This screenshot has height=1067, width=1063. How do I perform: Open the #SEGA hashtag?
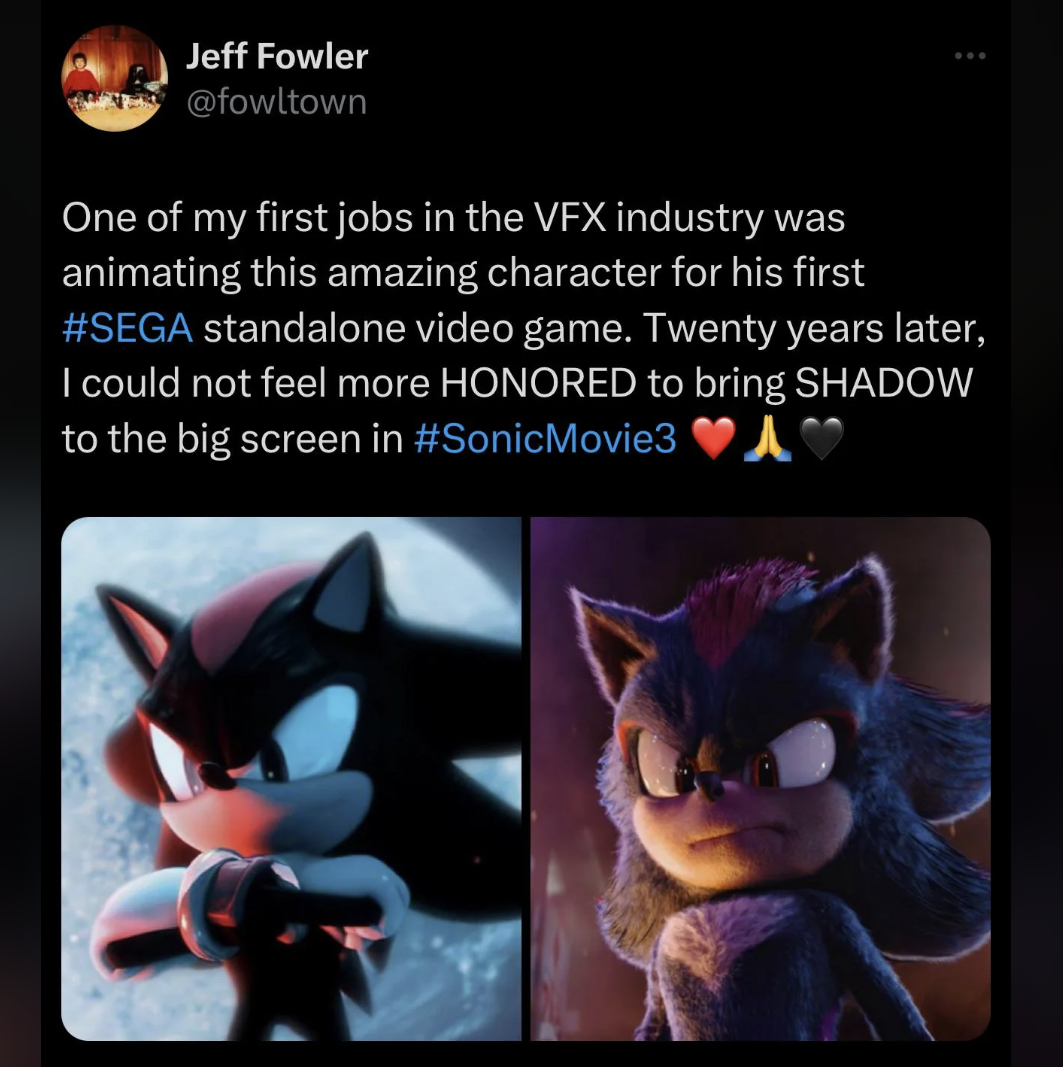(x=127, y=329)
